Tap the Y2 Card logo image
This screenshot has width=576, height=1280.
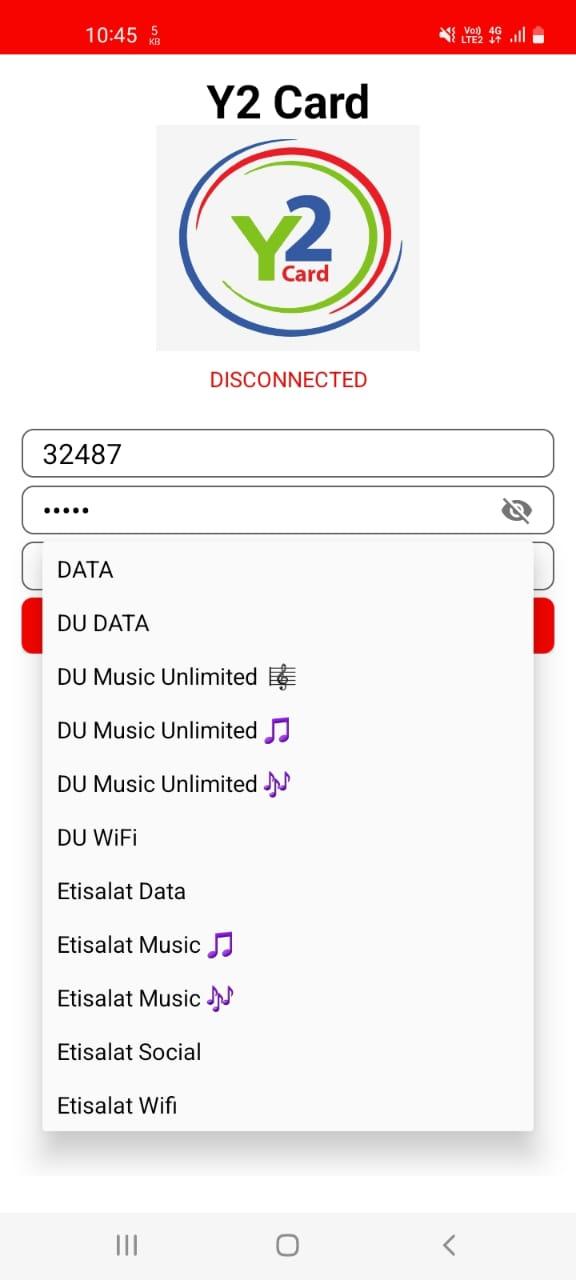tap(288, 238)
